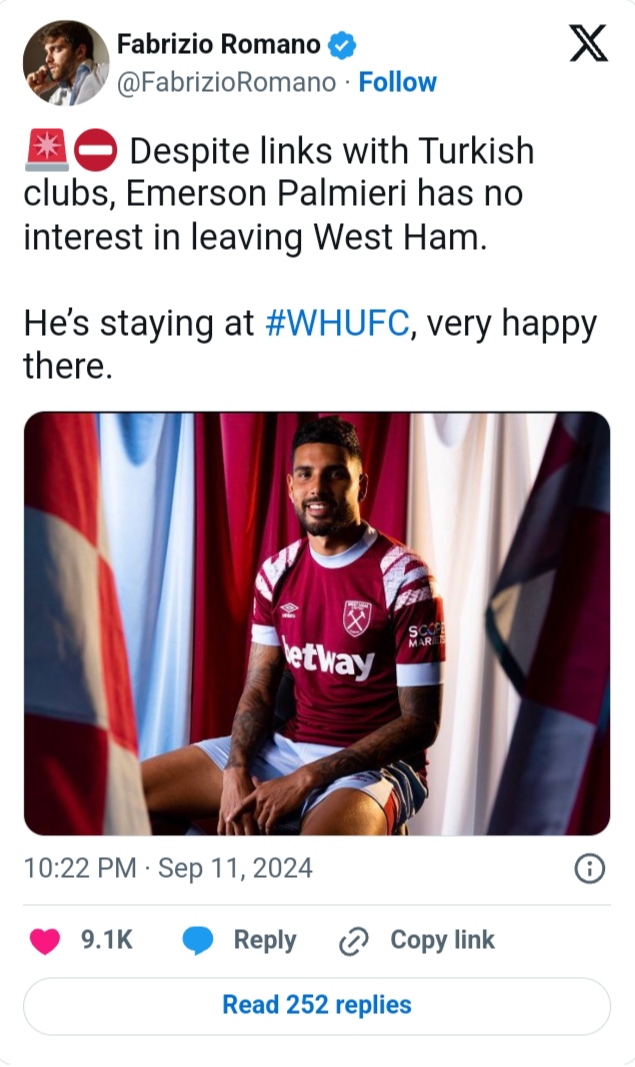Screen dimensions: 635x1067
Task: Click the Reply text label
Action: coord(264,940)
